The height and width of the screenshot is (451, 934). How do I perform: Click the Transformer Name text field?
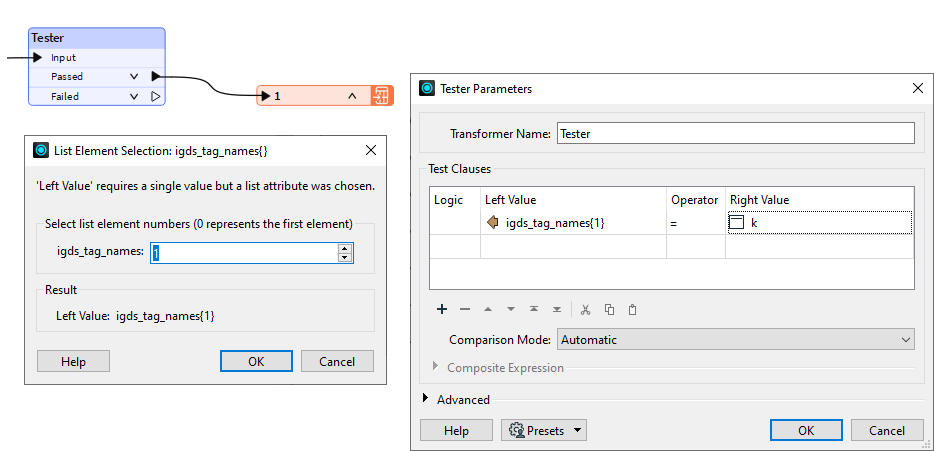[735, 133]
